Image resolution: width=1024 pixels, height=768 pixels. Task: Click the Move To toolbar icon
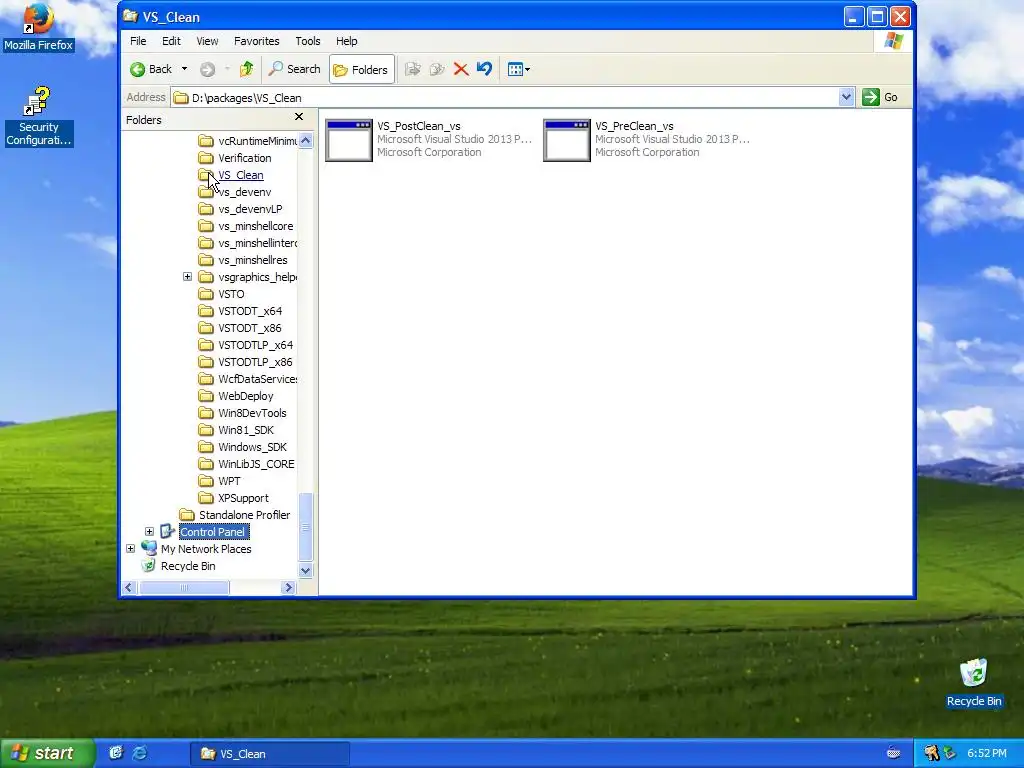tap(412, 69)
